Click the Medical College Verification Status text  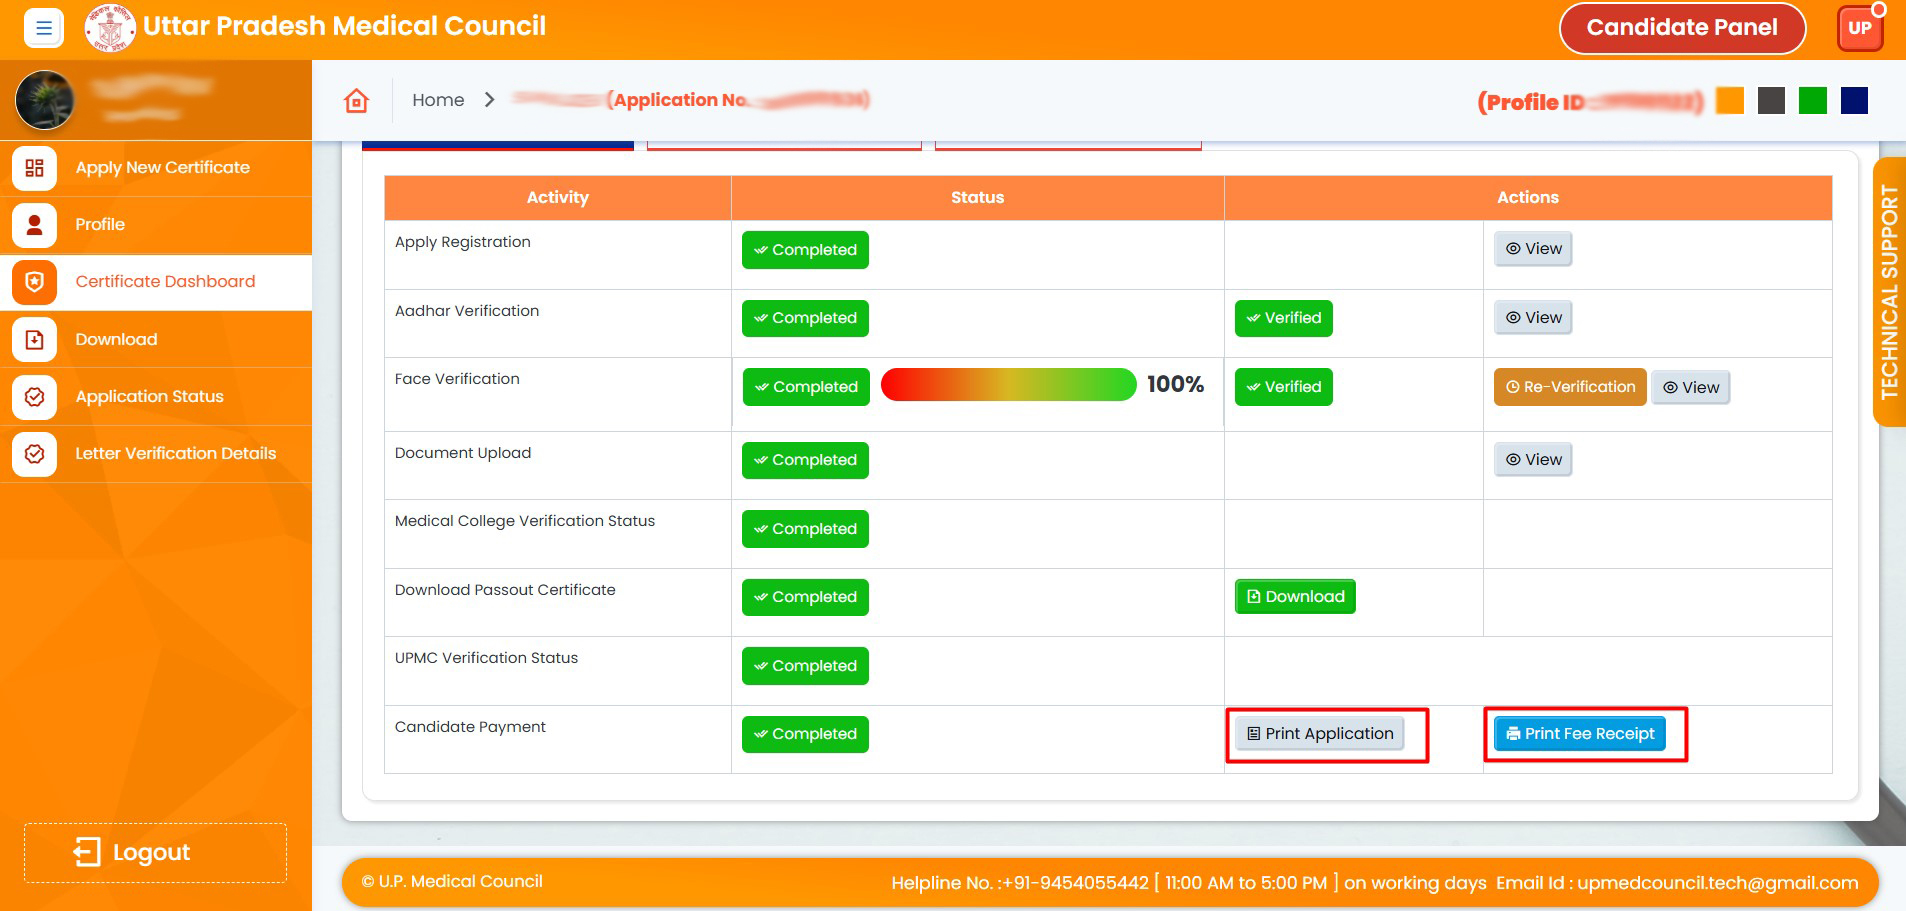[525, 521]
